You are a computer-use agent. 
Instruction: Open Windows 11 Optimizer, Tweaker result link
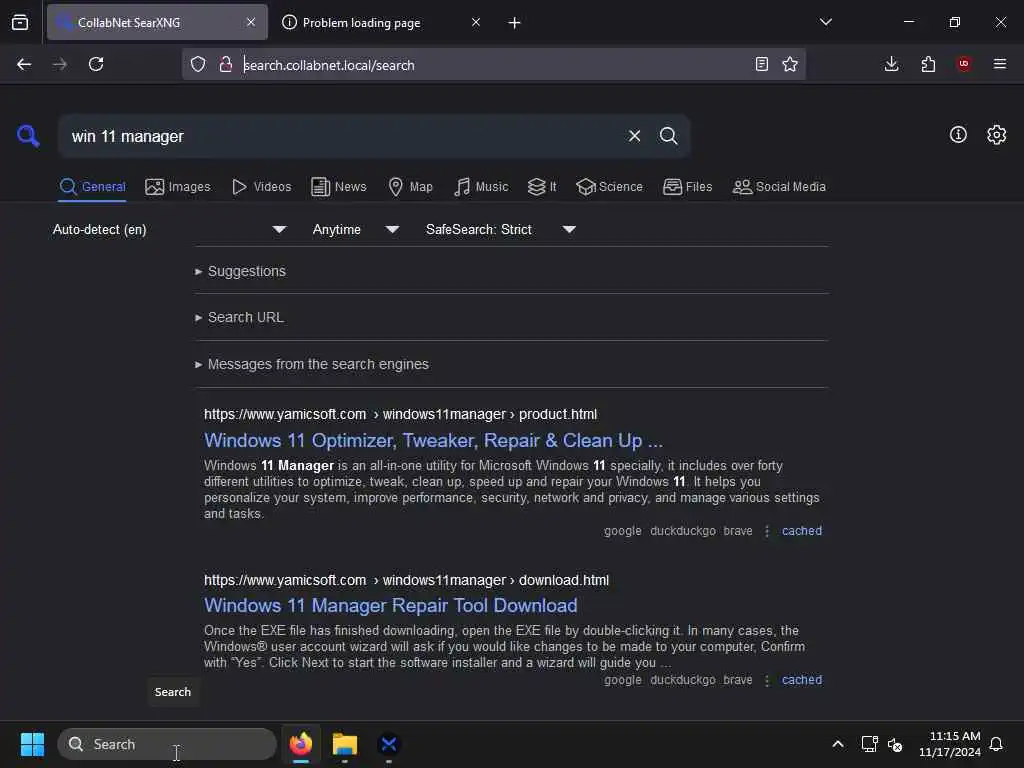[x=433, y=440]
